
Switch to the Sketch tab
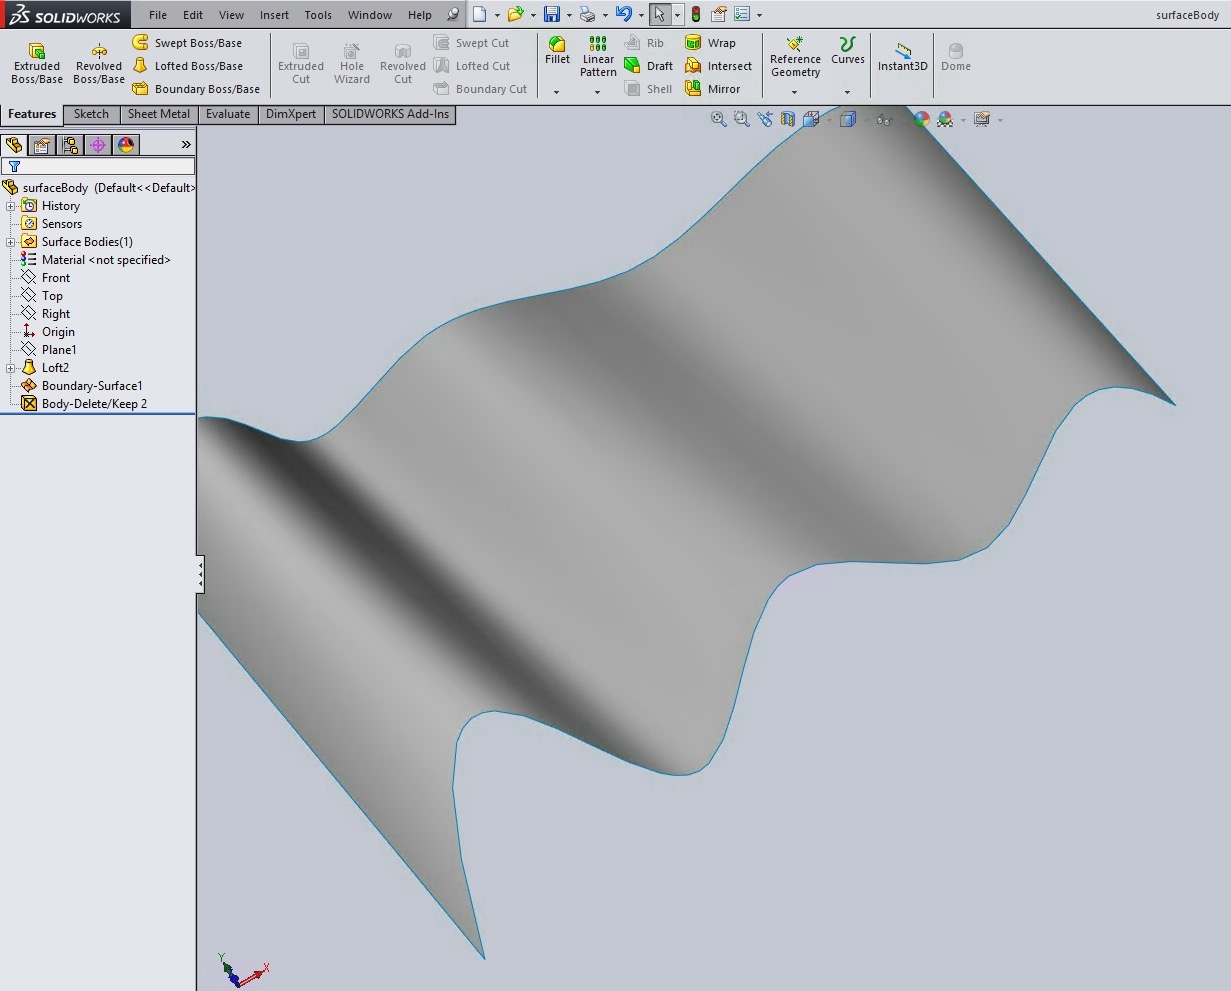pos(91,114)
